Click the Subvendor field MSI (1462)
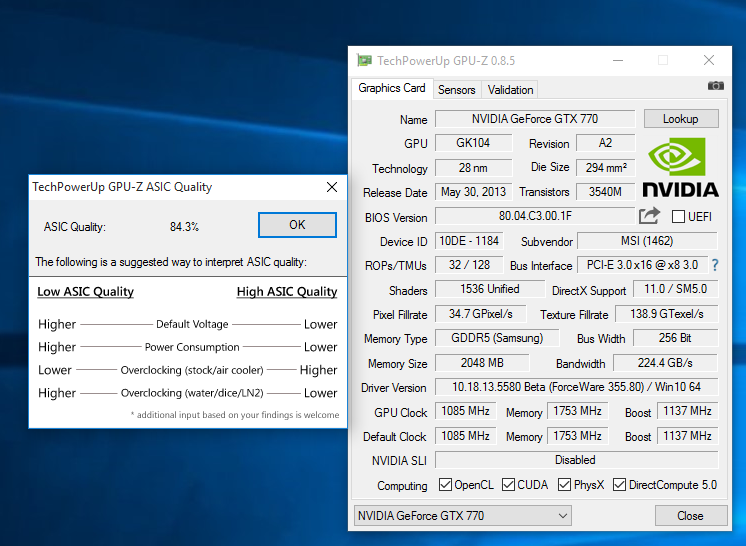746x546 pixels. 647,241
